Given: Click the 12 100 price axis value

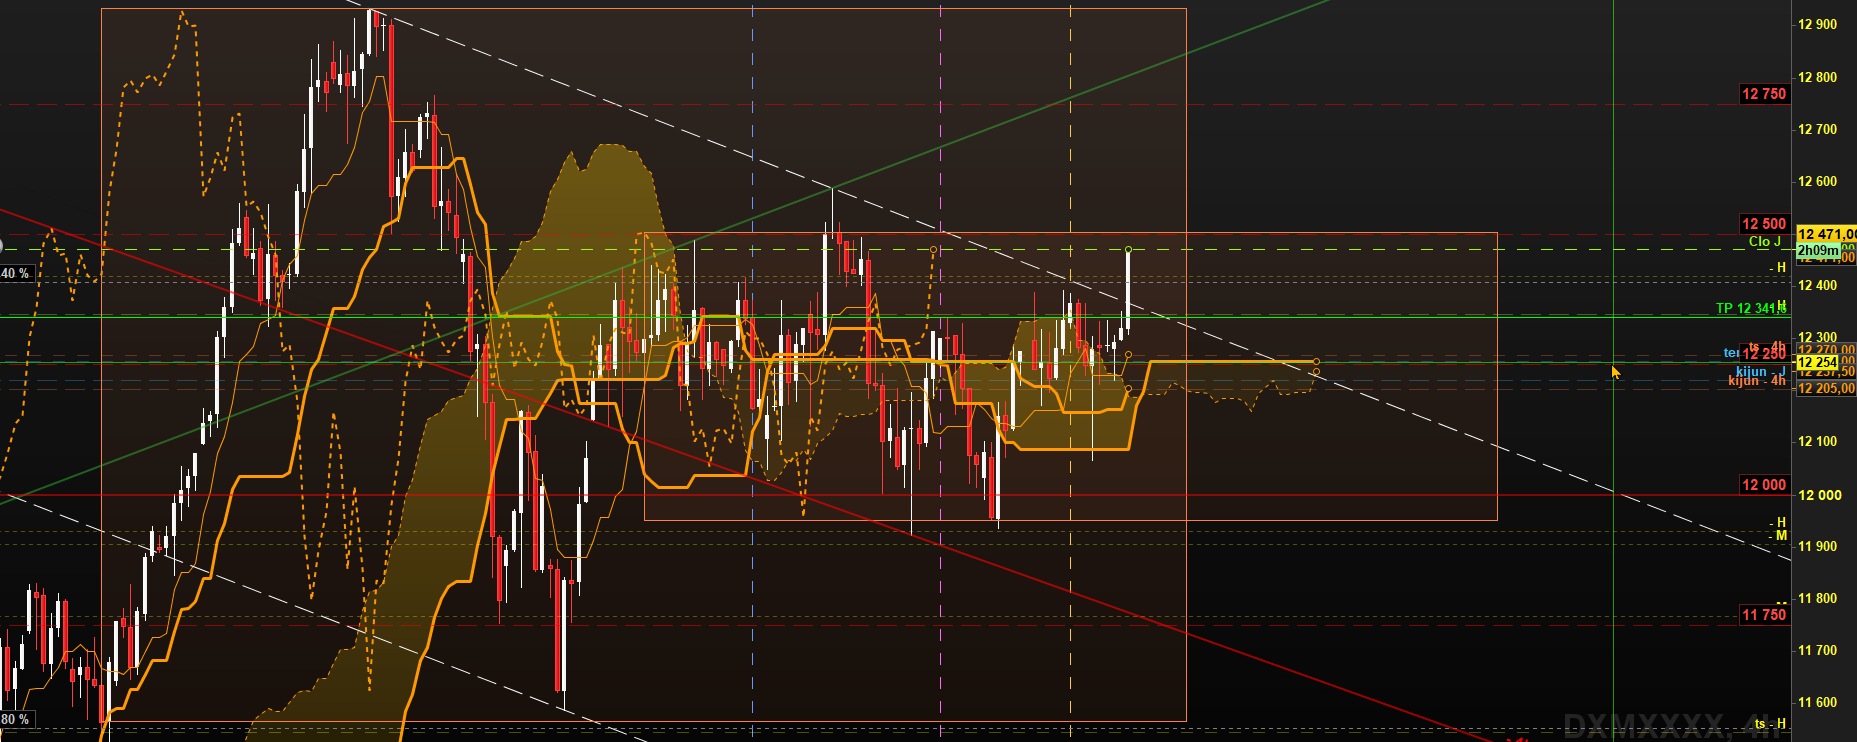Looking at the screenshot, I should (x=1817, y=441).
